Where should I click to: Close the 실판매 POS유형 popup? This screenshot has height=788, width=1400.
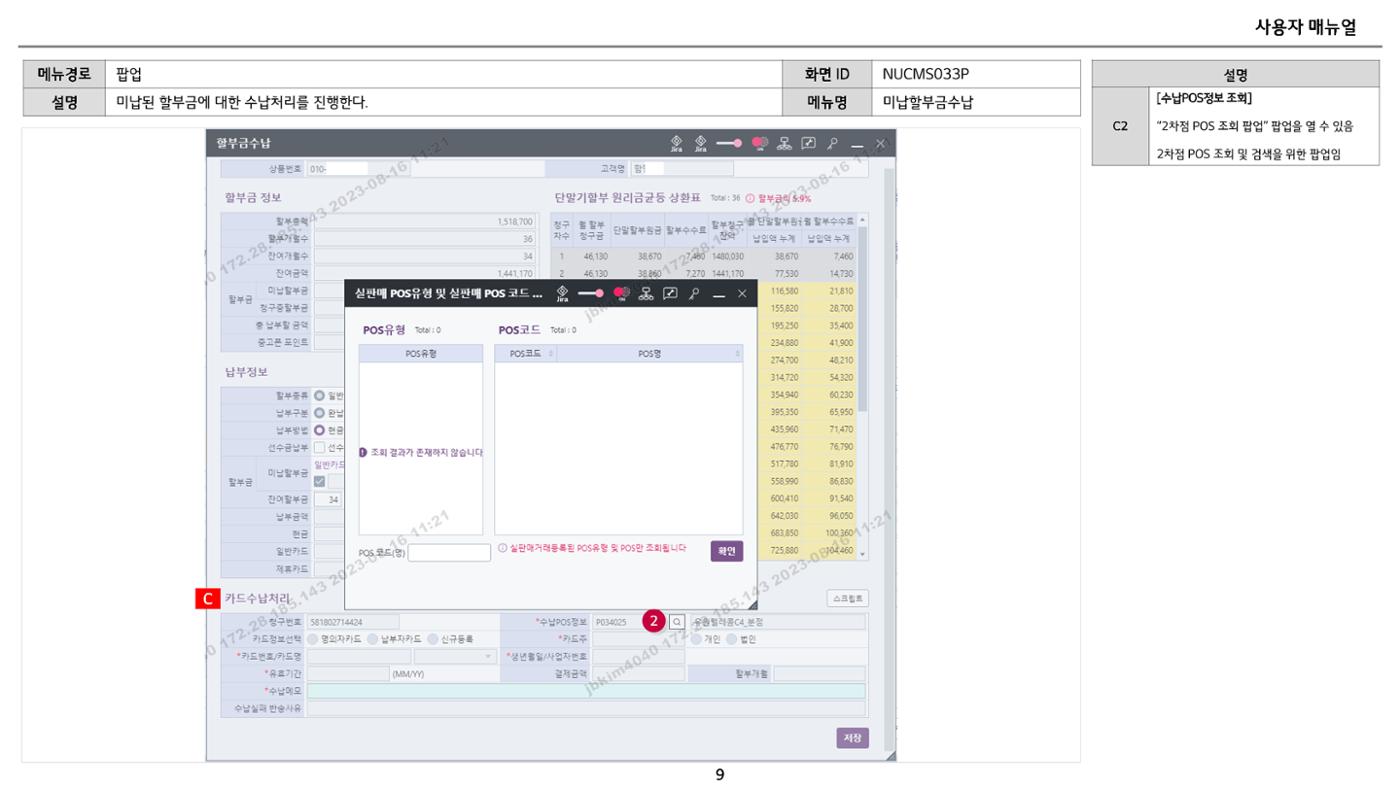[x=741, y=293]
